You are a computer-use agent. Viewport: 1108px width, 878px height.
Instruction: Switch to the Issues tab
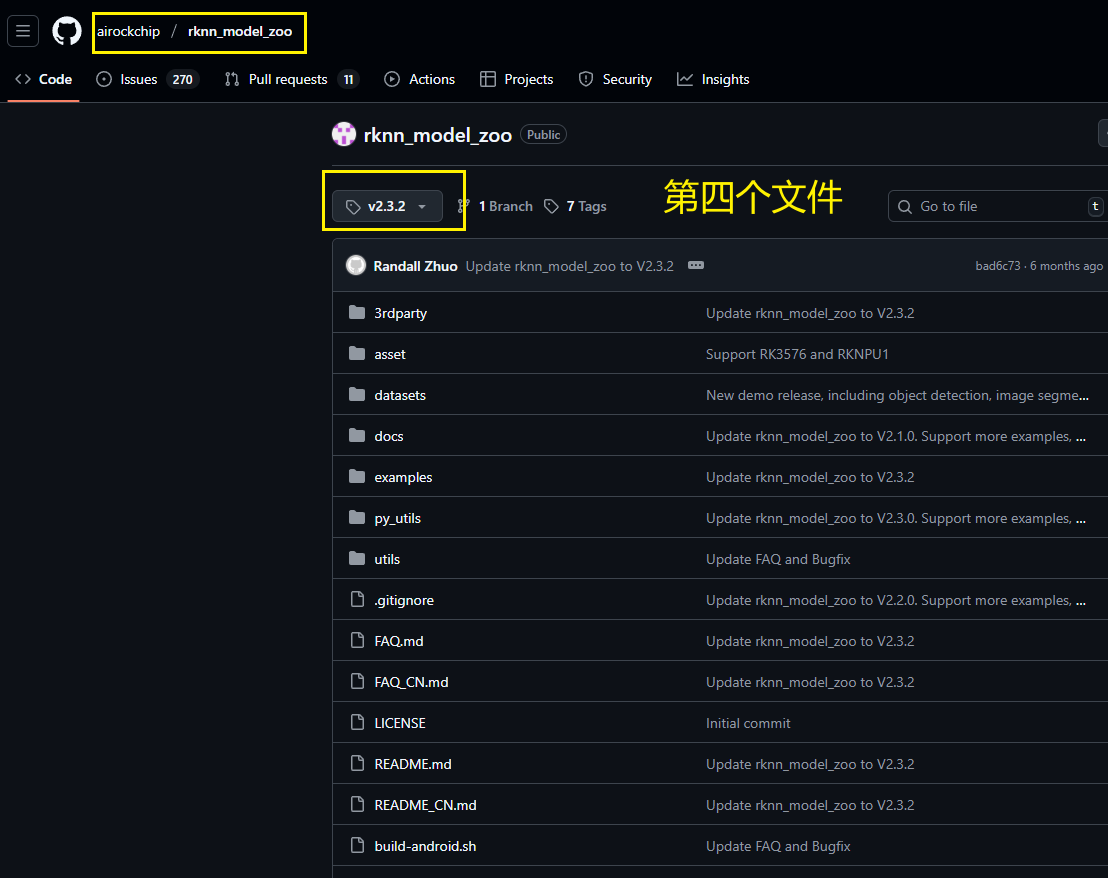pyautogui.click(x=148, y=79)
